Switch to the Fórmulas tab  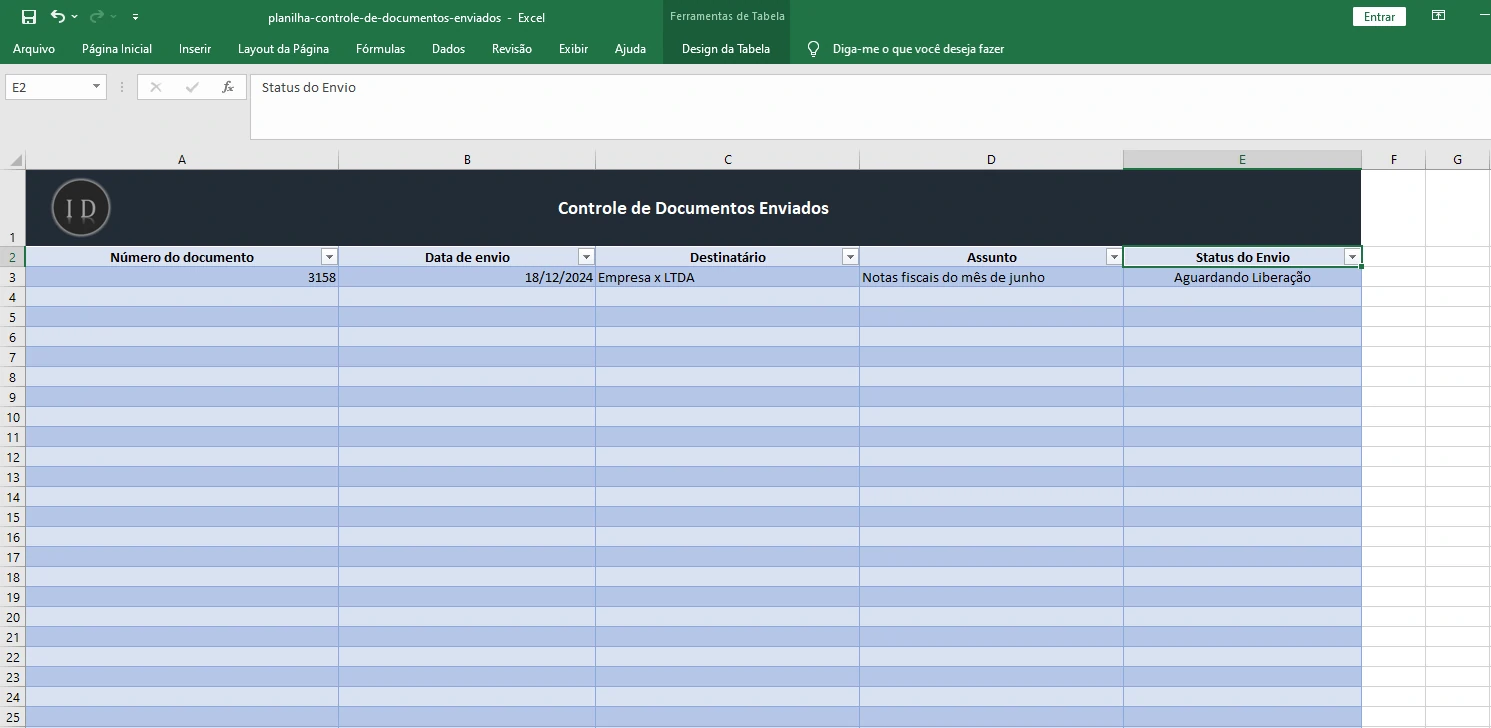[x=380, y=48]
